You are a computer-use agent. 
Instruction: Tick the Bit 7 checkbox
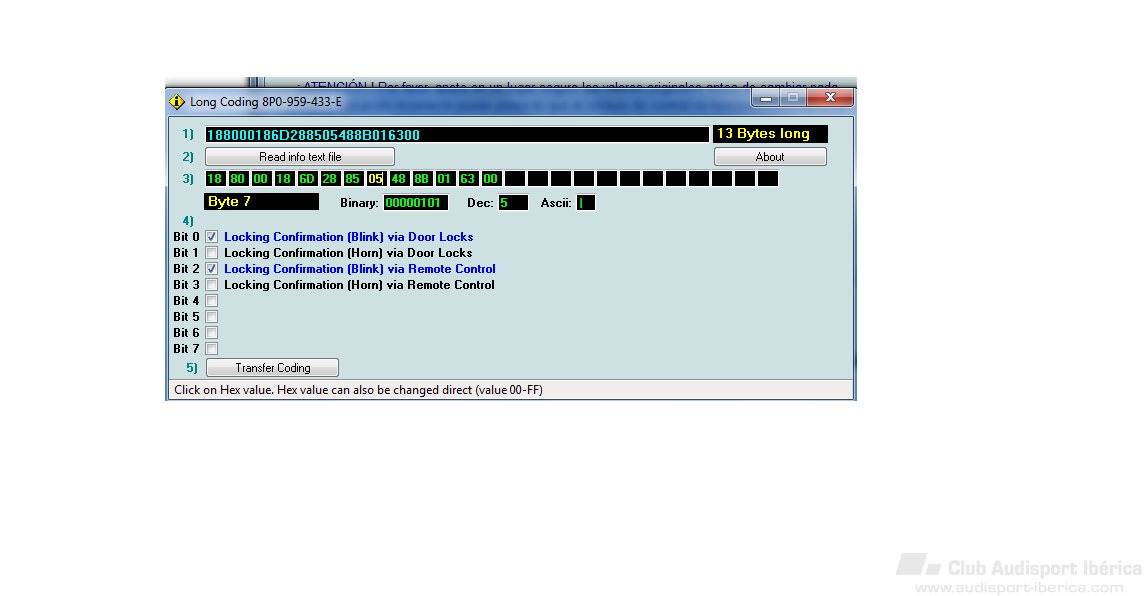click(x=212, y=349)
